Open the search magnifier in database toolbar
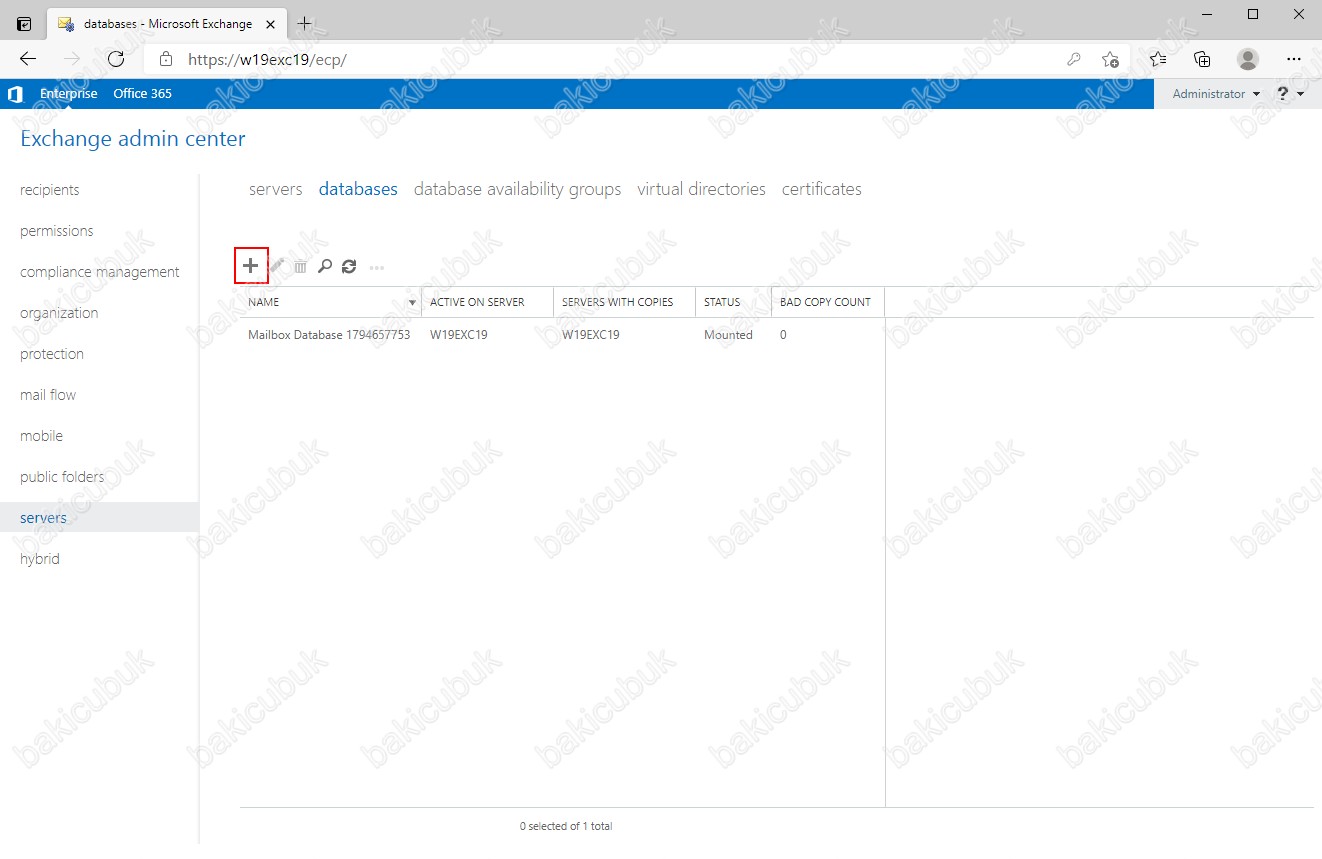 [324, 266]
